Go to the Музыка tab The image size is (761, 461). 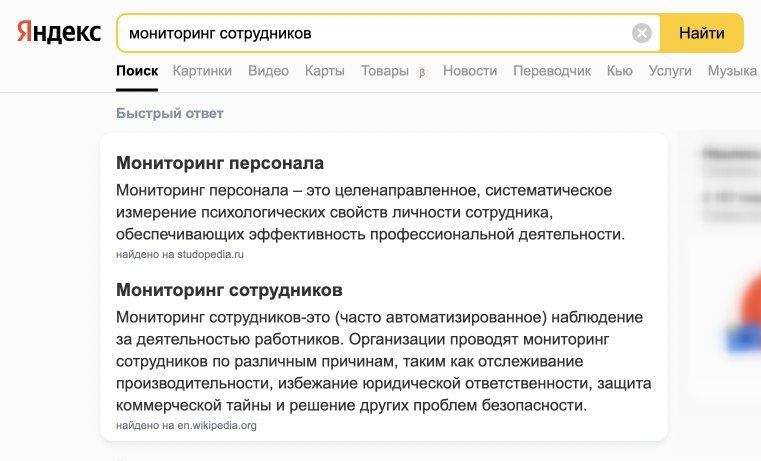732,71
